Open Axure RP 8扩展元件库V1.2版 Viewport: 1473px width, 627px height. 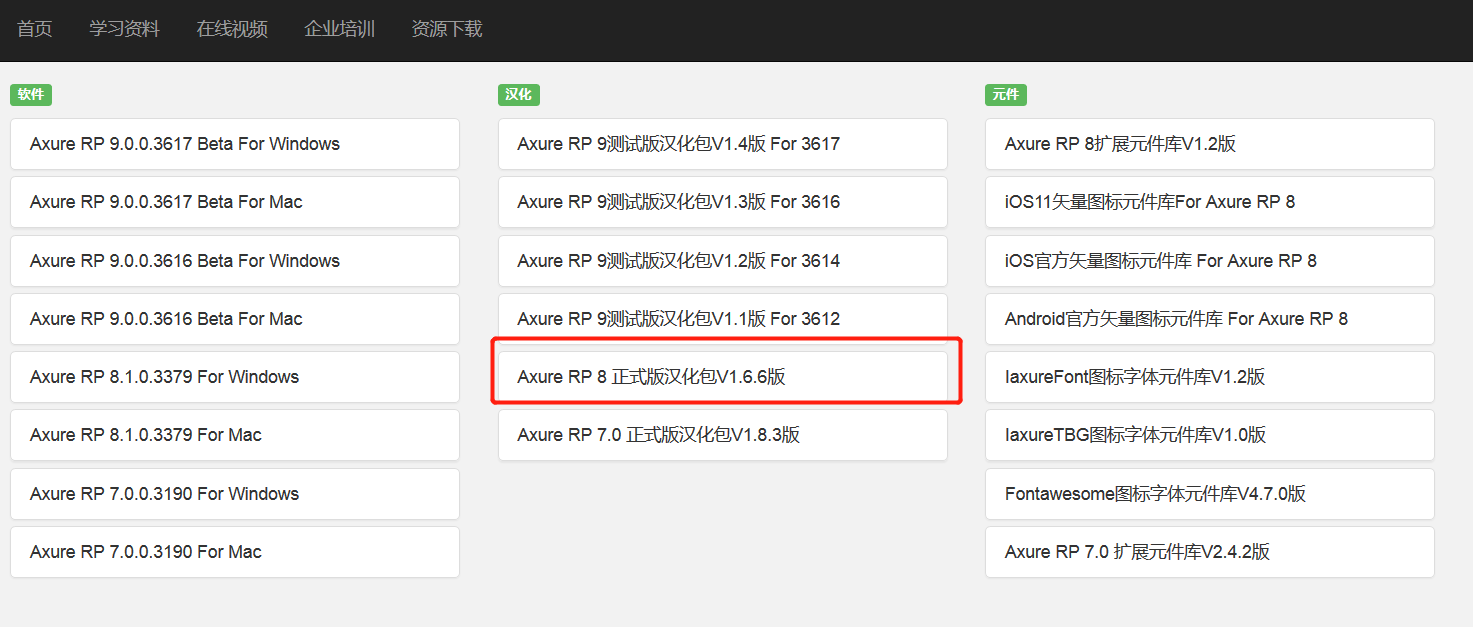(1210, 144)
